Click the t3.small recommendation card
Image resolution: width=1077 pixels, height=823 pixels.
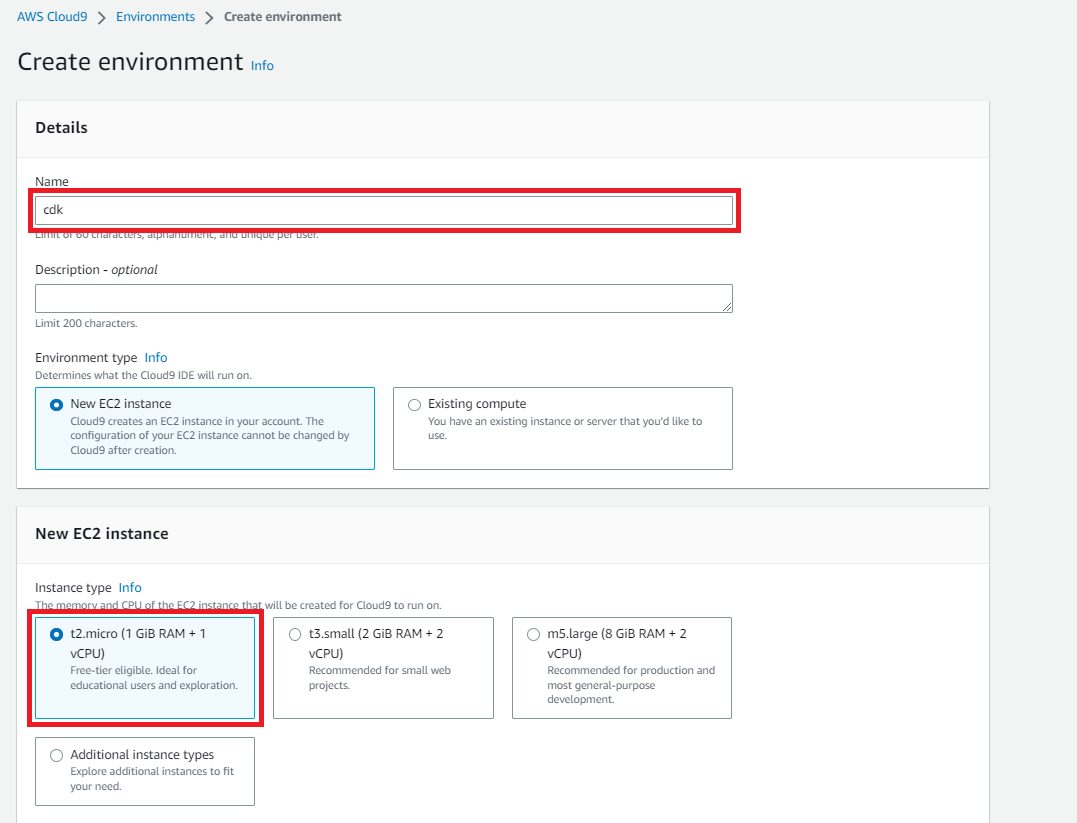coord(383,667)
